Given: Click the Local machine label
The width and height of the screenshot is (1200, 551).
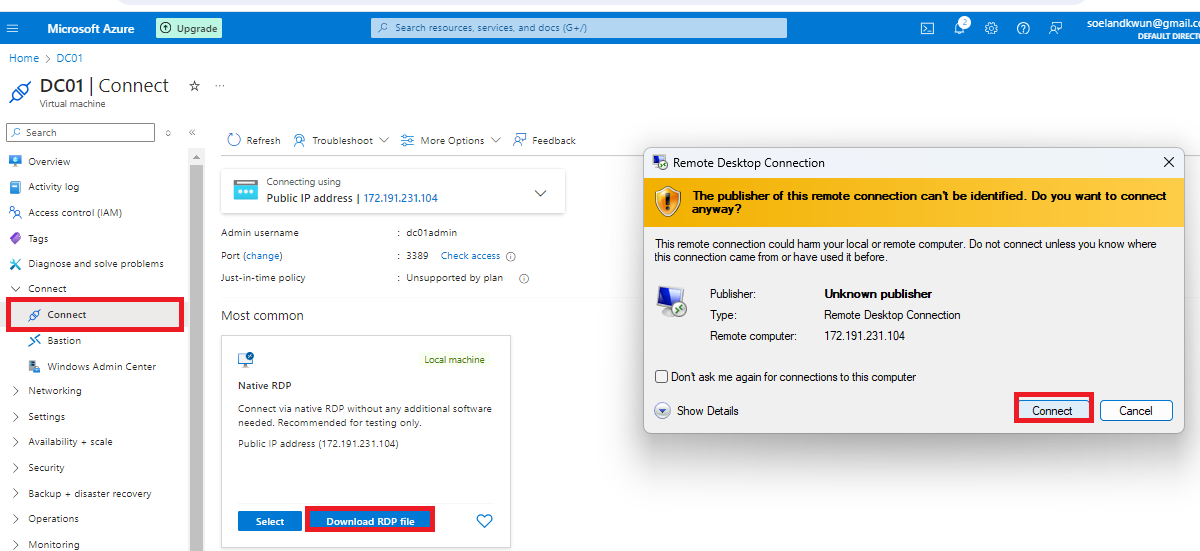Looking at the screenshot, I should point(454,360).
